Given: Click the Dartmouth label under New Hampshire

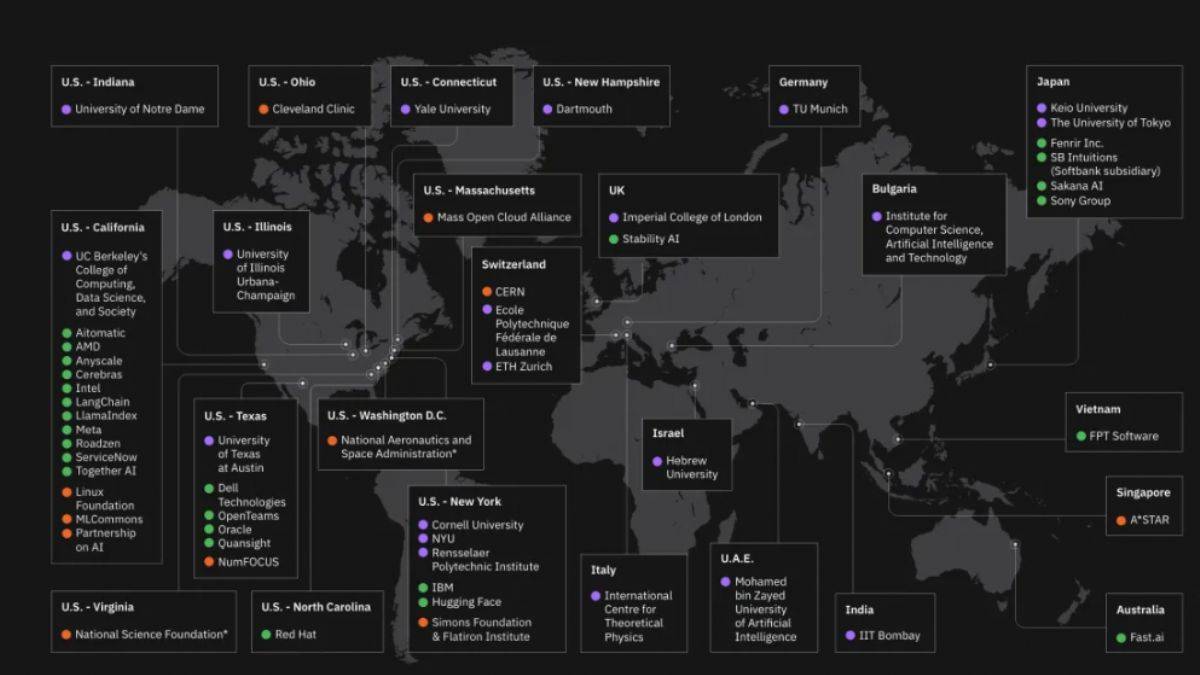Looking at the screenshot, I should [x=584, y=109].
